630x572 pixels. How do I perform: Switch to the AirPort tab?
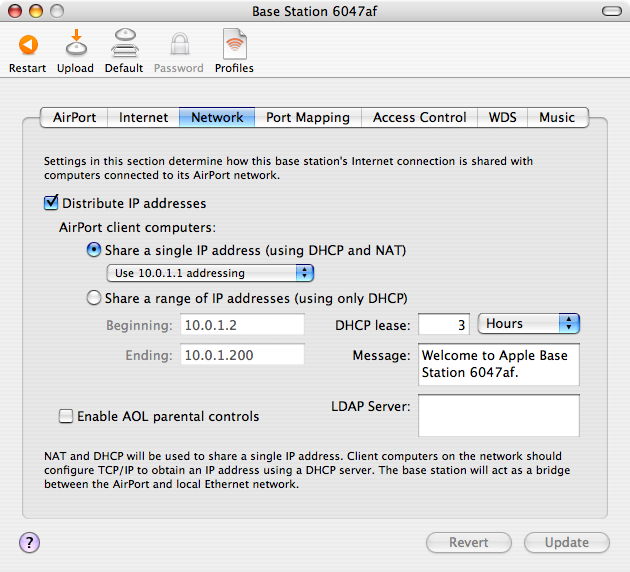(x=74, y=117)
